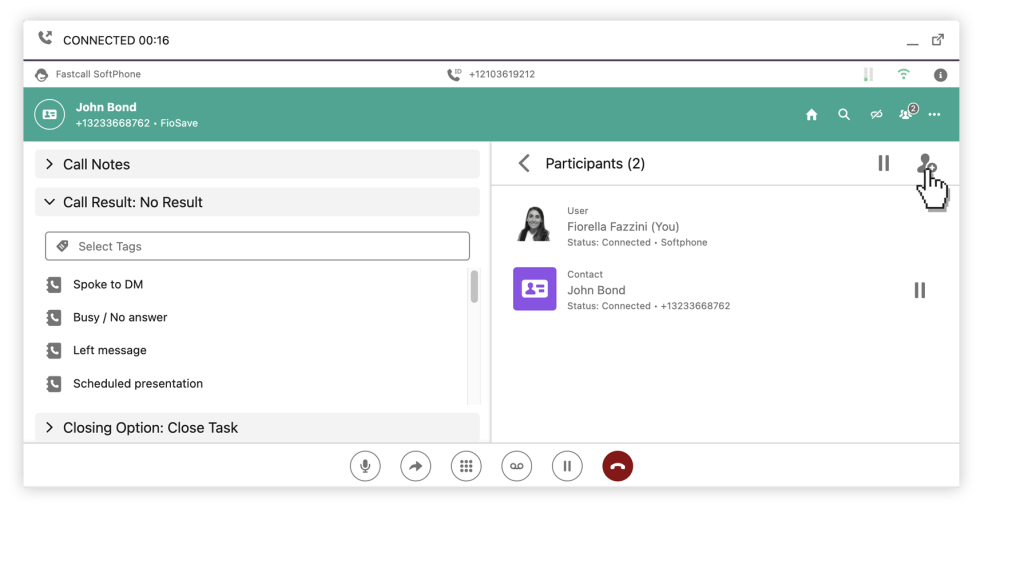Open the dial pad keypad
Image resolution: width=1024 pixels, height=588 pixels.
click(466, 466)
